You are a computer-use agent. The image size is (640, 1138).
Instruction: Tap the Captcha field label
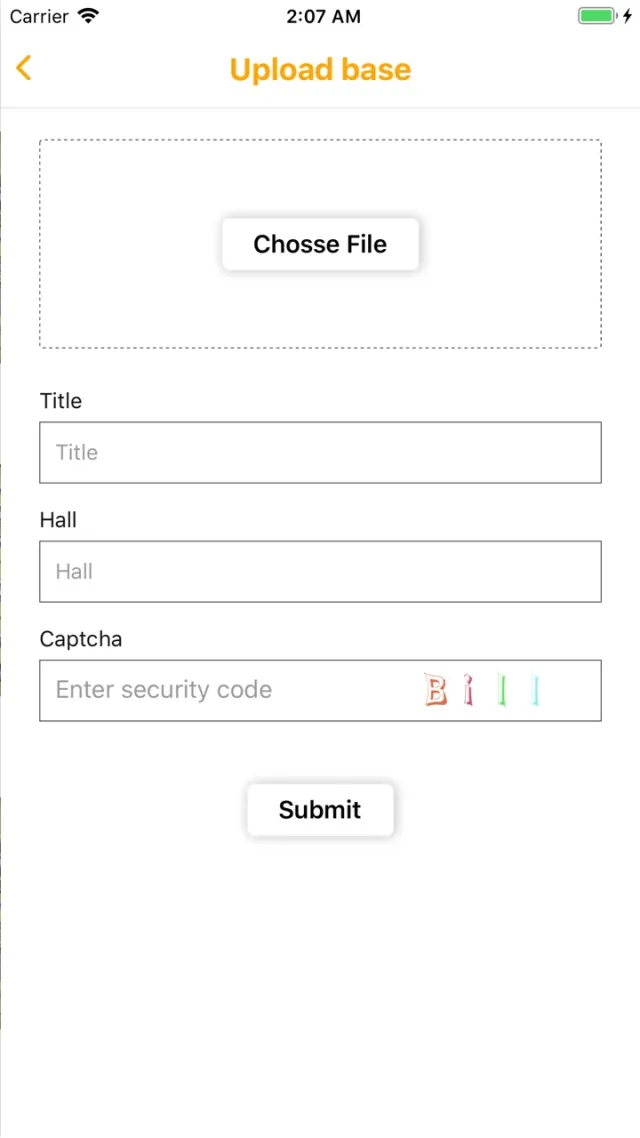point(81,639)
